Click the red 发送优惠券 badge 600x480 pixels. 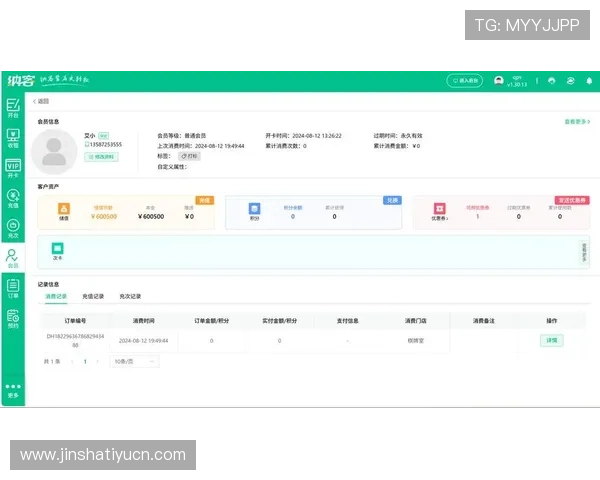[572, 200]
